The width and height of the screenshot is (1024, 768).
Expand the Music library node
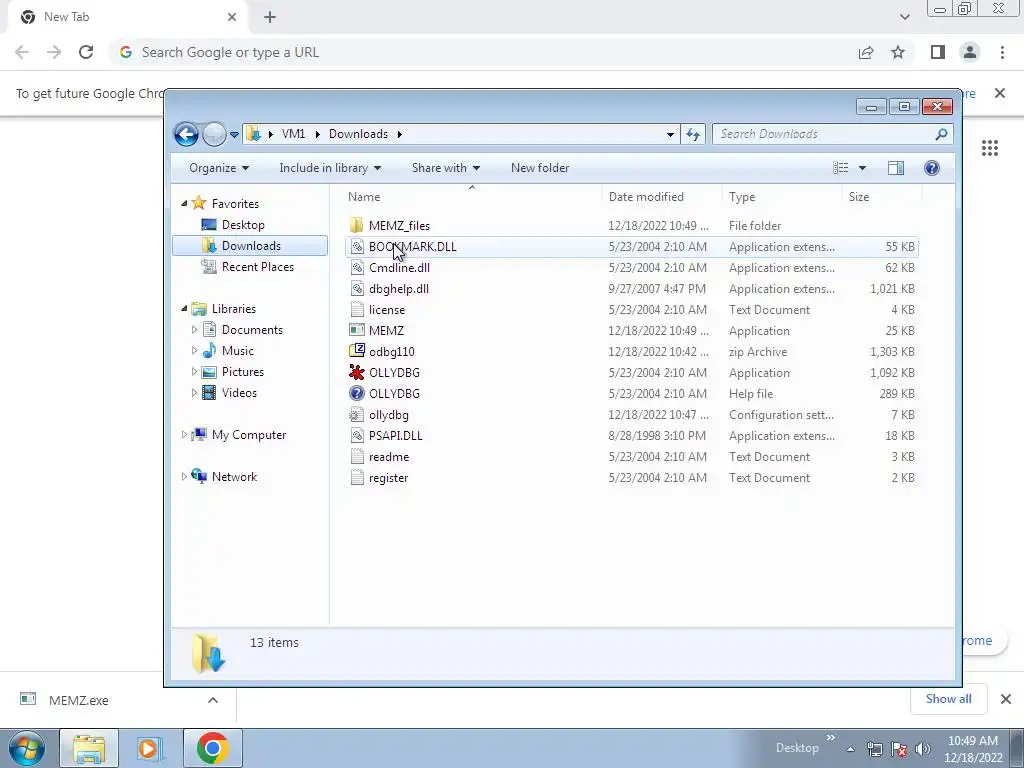pos(194,351)
